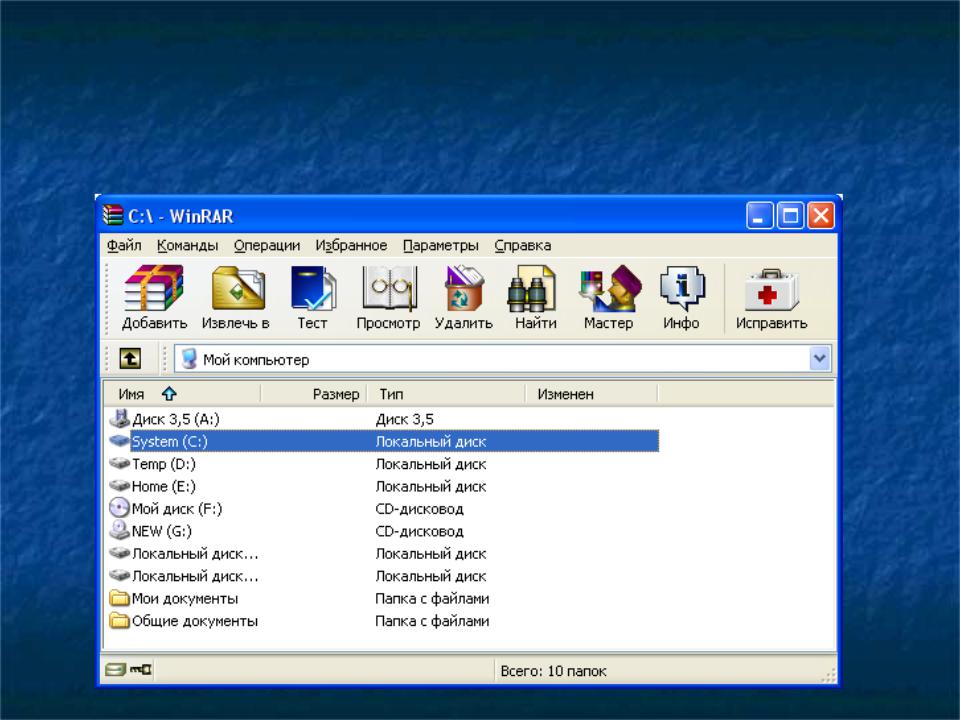Select the NEW (G:) entry
The image size is (960, 720).
point(162,531)
